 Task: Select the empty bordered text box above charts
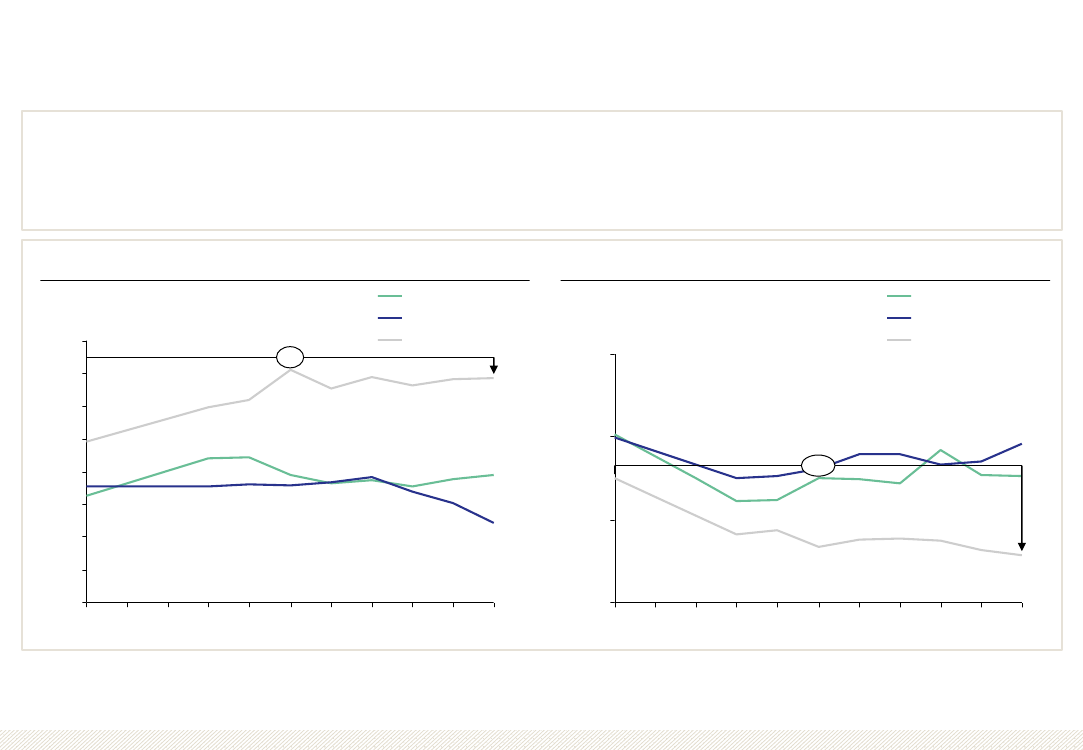point(542,170)
